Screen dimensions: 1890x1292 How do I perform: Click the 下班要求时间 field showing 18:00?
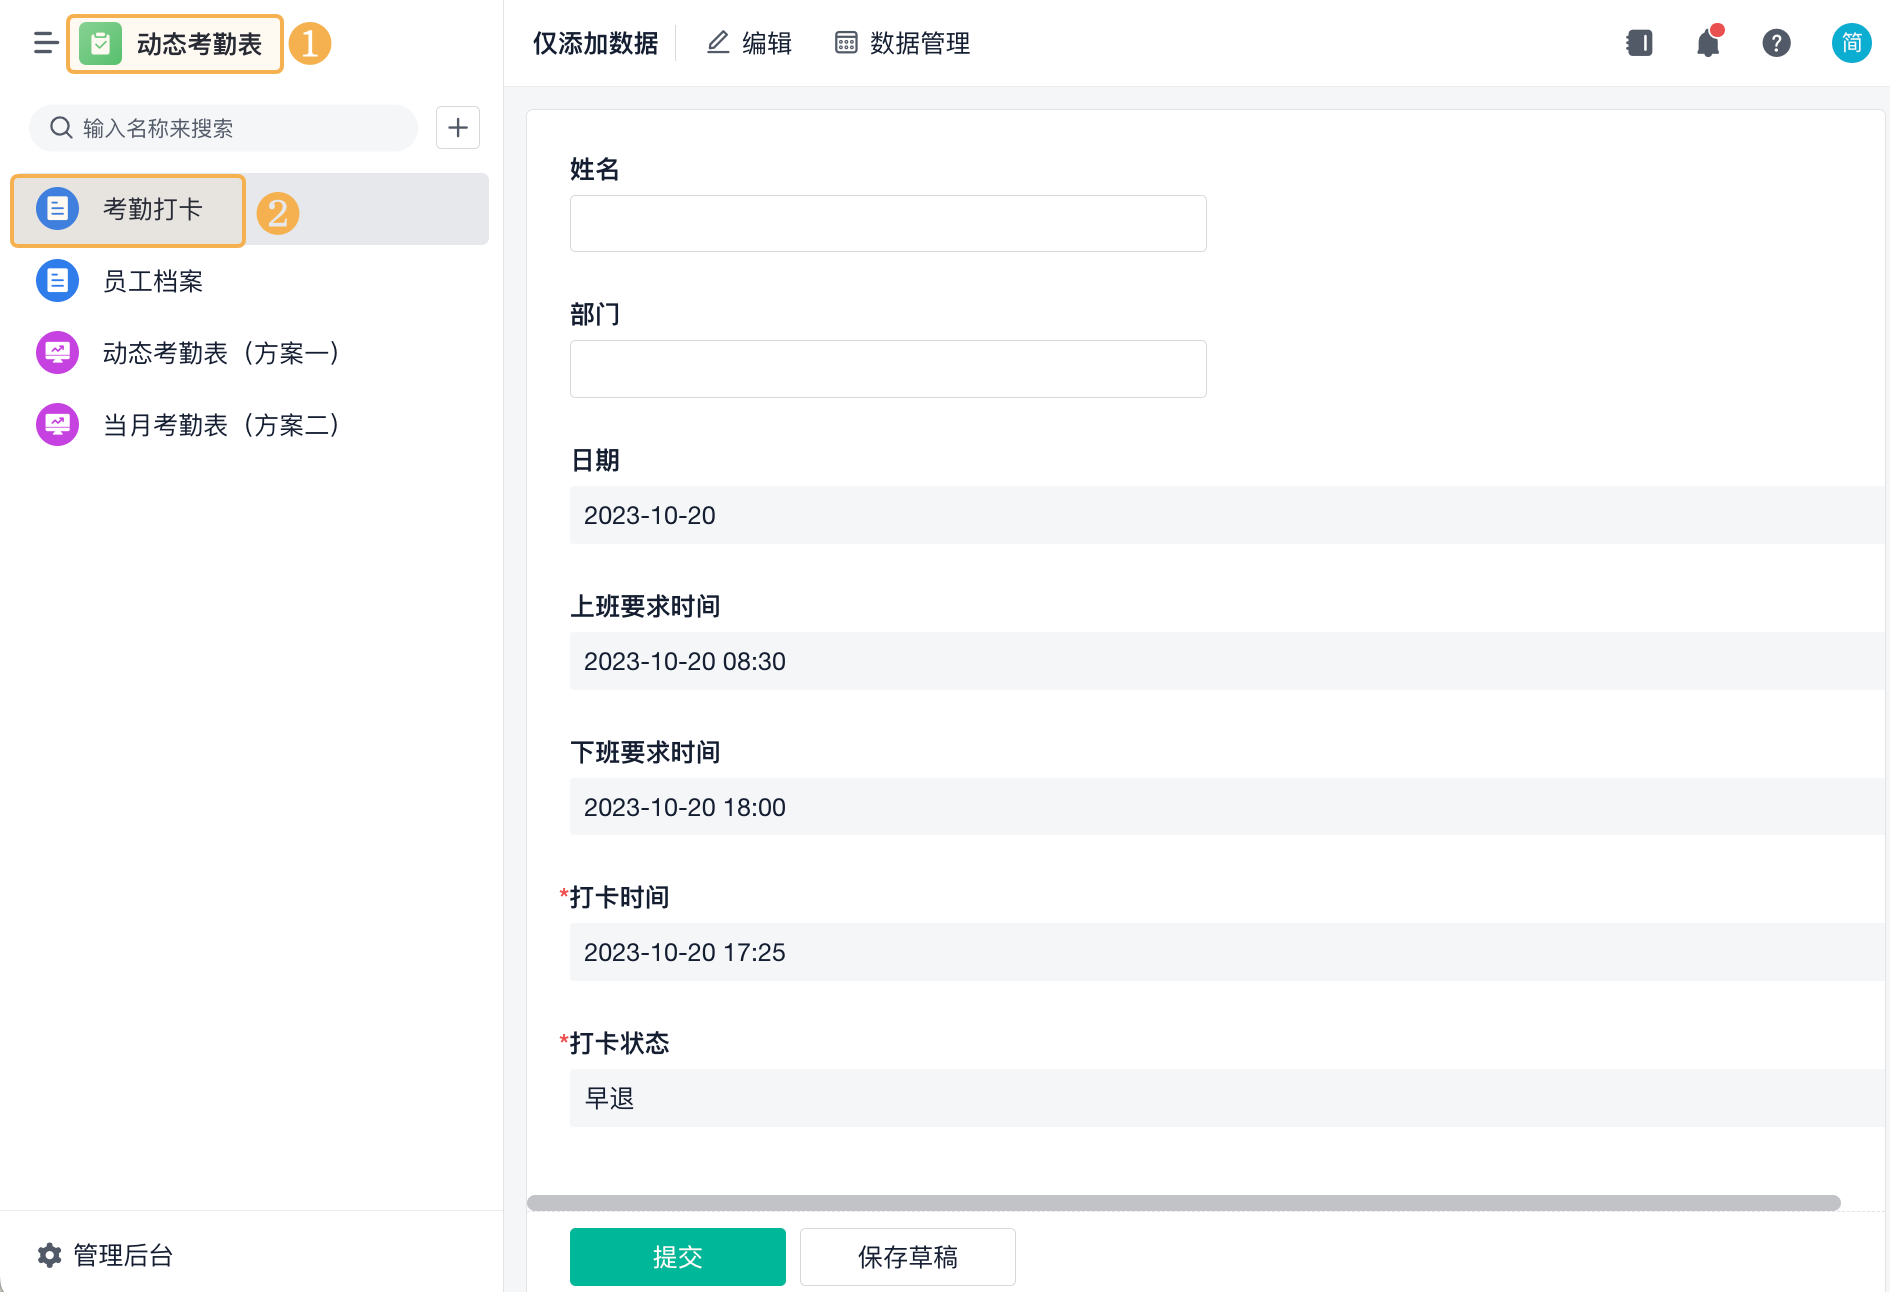[x=1227, y=807]
